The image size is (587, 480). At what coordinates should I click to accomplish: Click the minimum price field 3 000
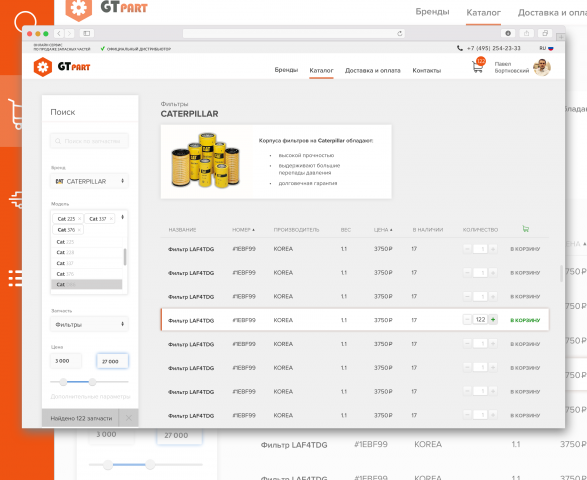(x=66, y=361)
